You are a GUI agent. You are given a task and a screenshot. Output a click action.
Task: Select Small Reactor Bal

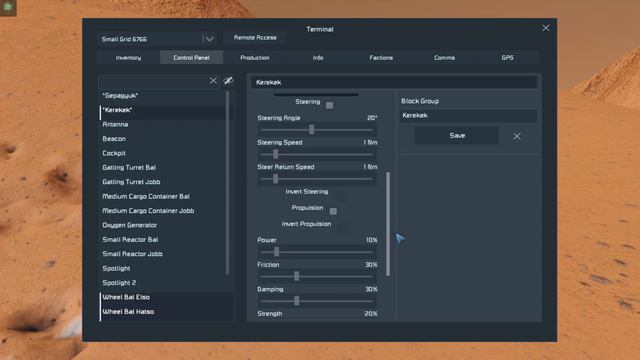point(162,239)
